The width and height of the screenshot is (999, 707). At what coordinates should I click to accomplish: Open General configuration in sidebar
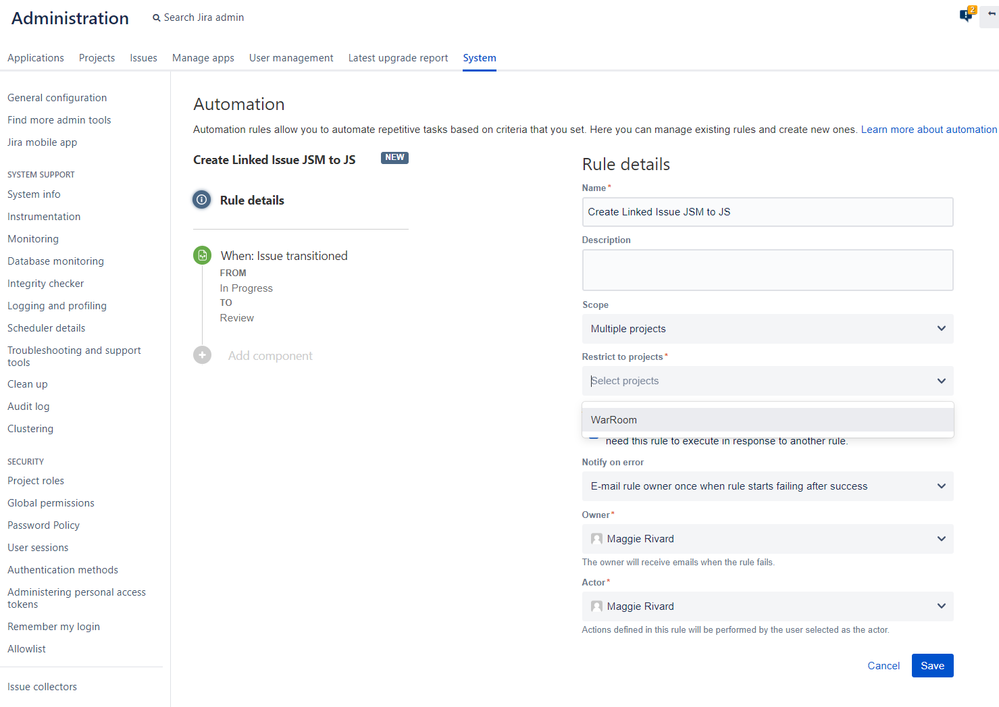point(57,97)
